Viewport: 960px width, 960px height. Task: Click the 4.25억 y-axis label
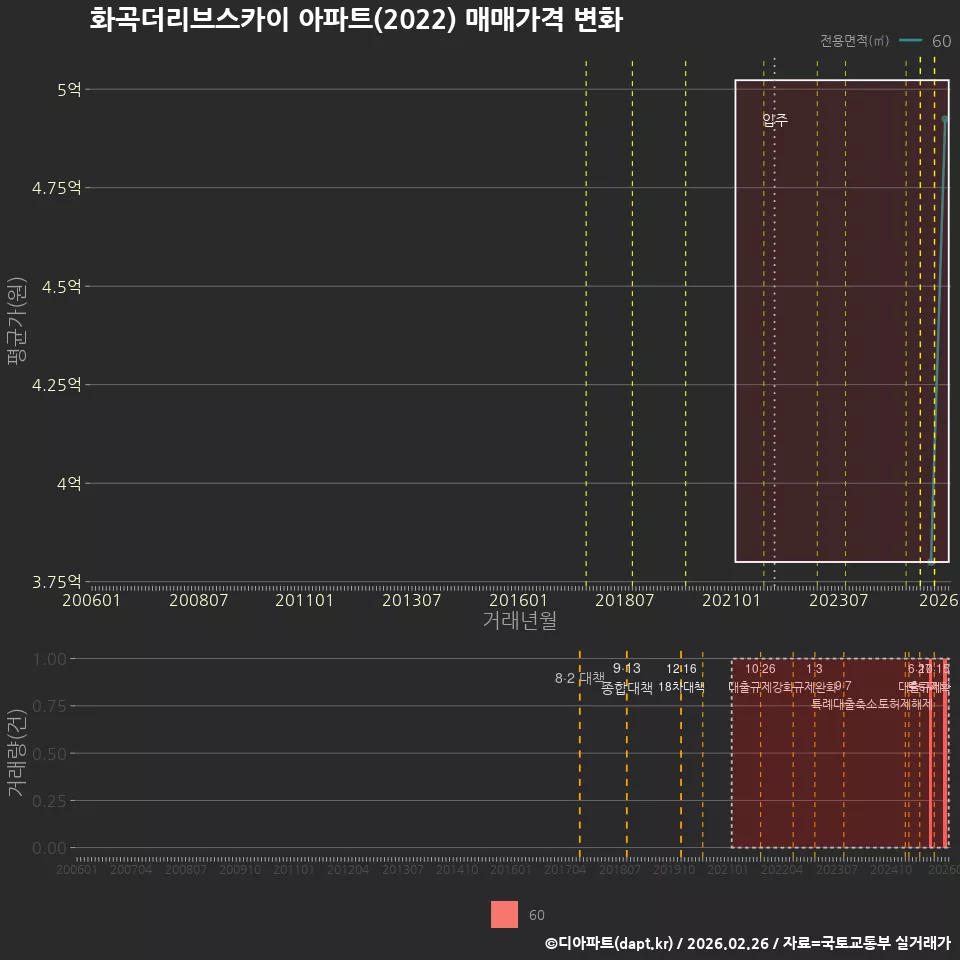pos(57,385)
